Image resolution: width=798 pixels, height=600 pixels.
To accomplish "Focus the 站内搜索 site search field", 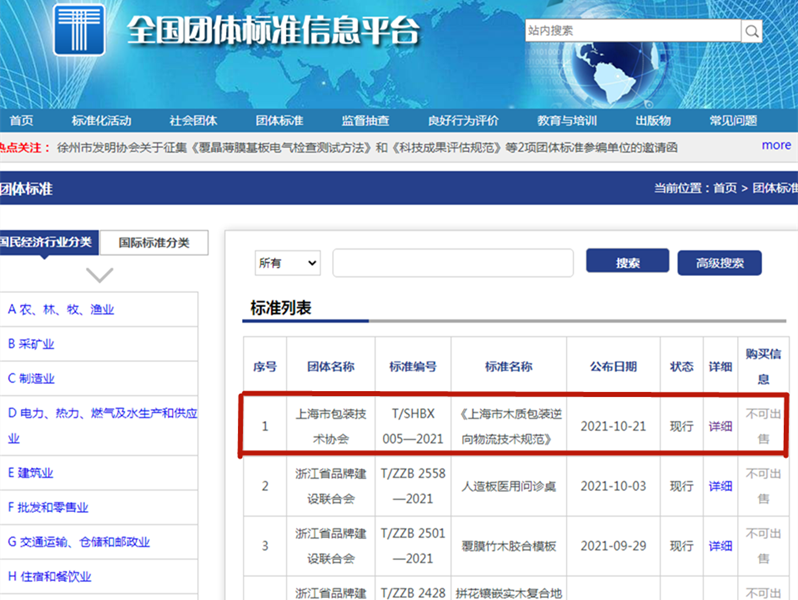I will tap(632, 31).
